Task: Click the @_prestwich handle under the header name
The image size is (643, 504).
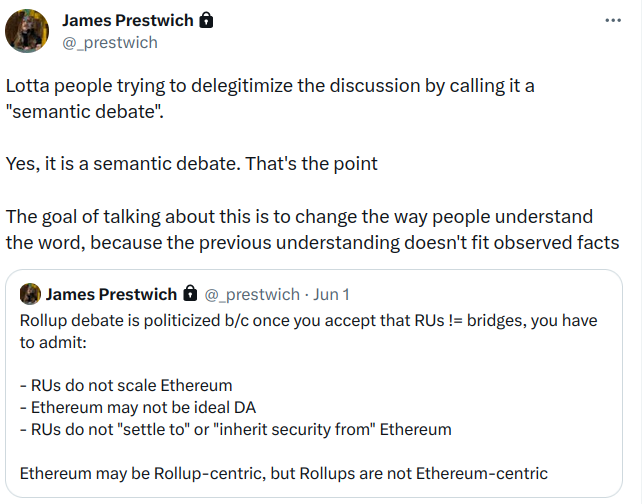Action: [x=109, y=43]
